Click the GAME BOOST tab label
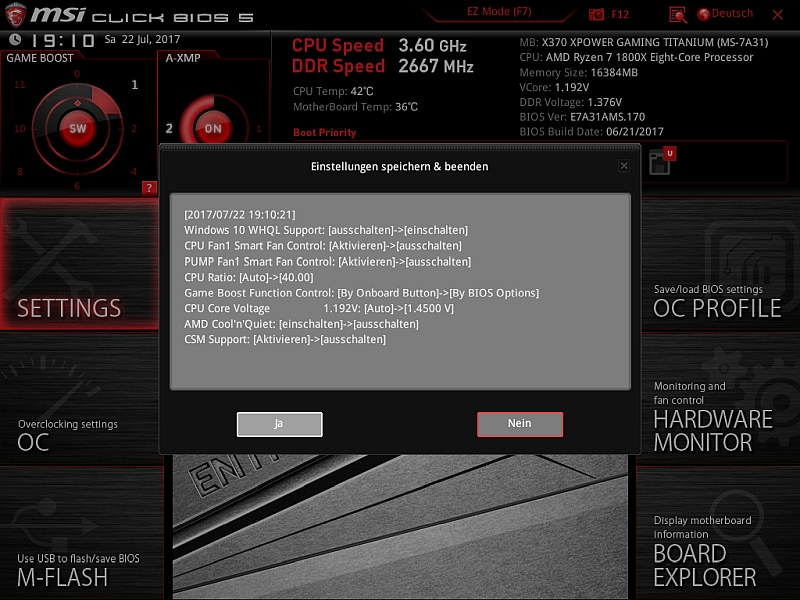This screenshot has height=600, width=800. click(x=40, y=58)
